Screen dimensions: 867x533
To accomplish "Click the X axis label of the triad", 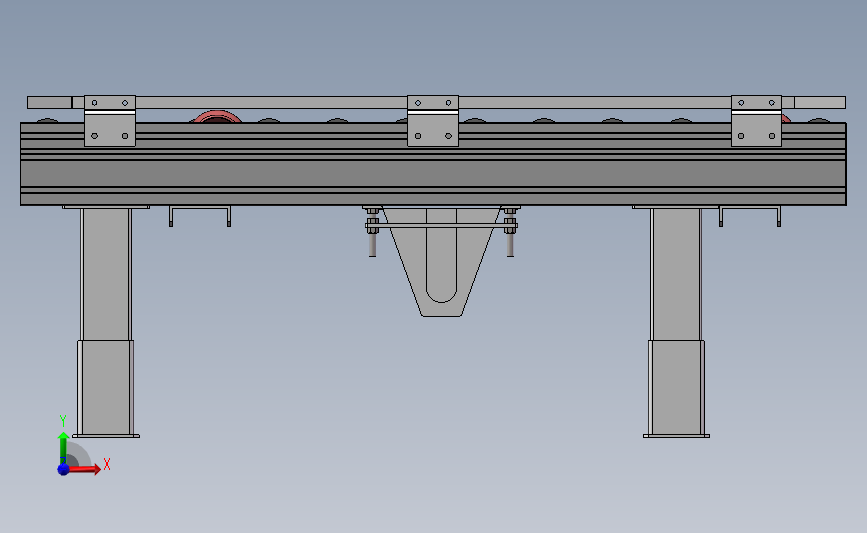I will (107, 464).
